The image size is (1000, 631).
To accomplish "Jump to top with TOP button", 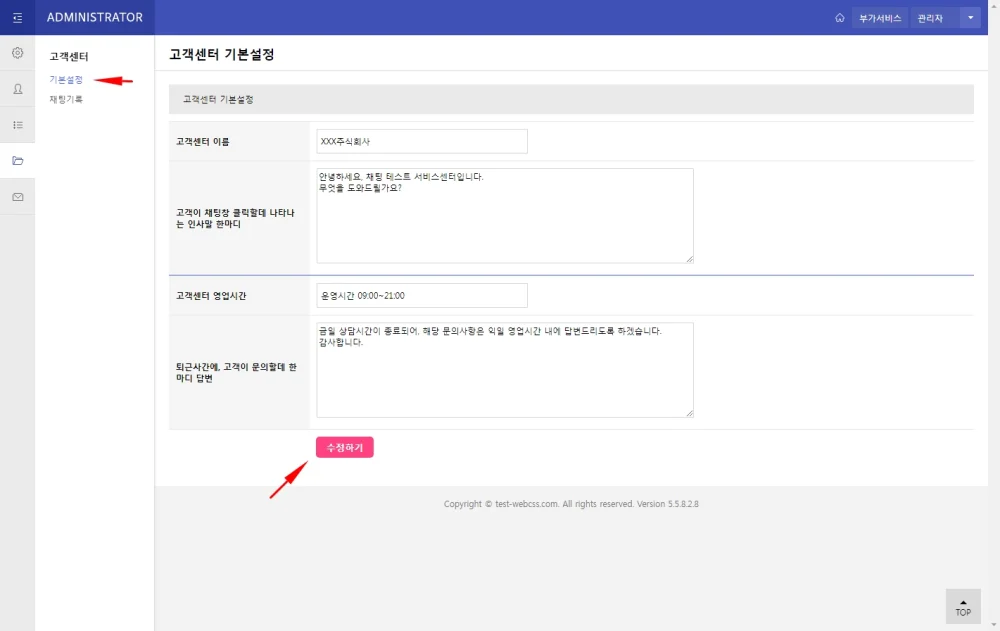I will [x=963, y=606].
